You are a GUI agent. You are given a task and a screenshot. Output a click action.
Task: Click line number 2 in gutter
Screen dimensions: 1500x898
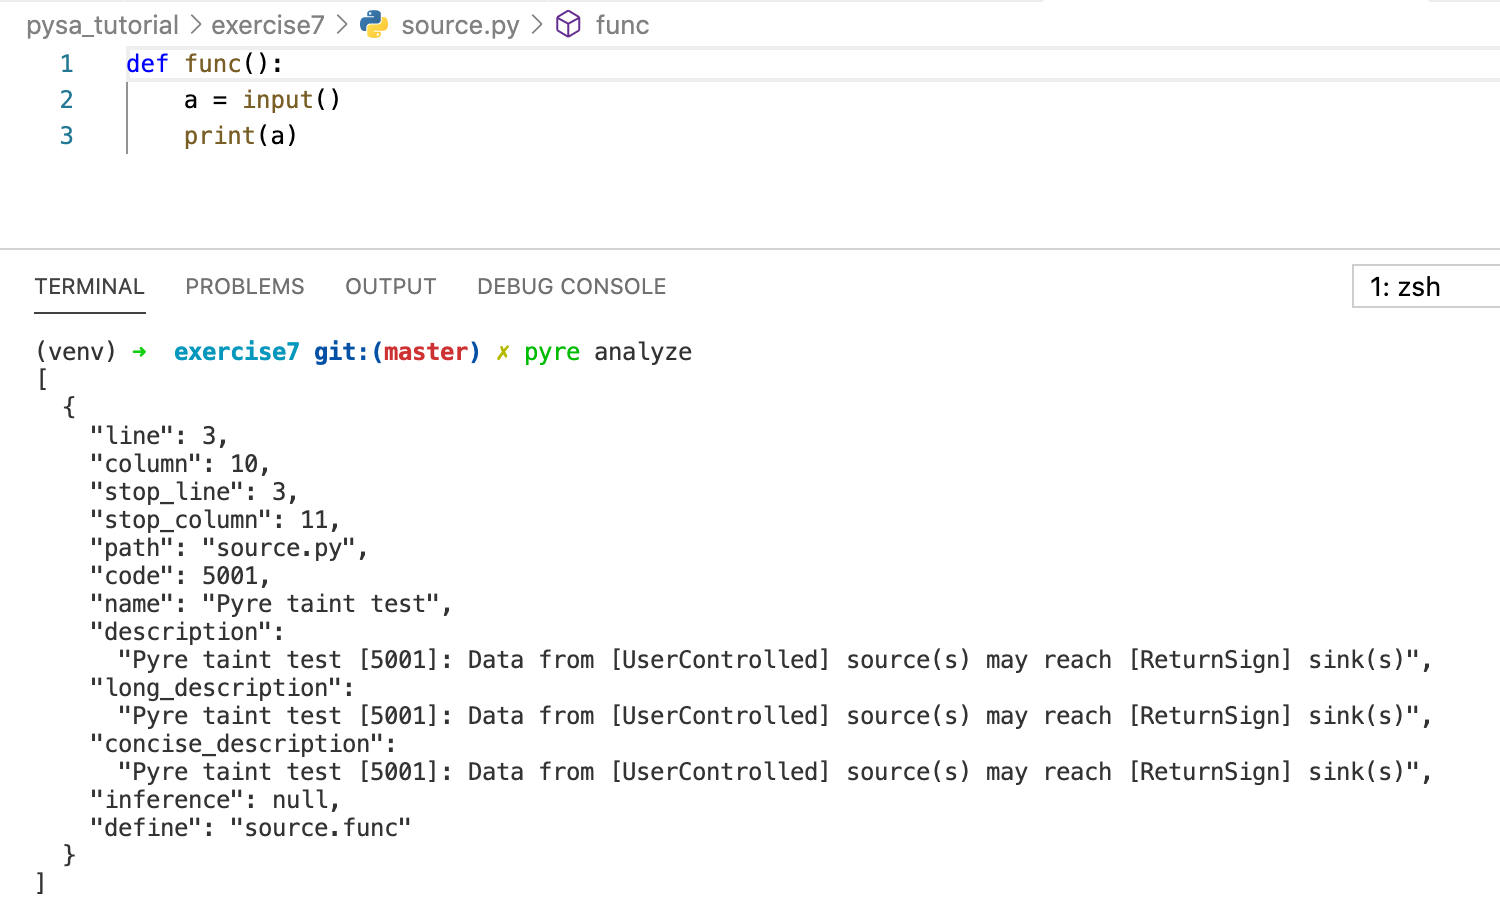click(67, 100)
